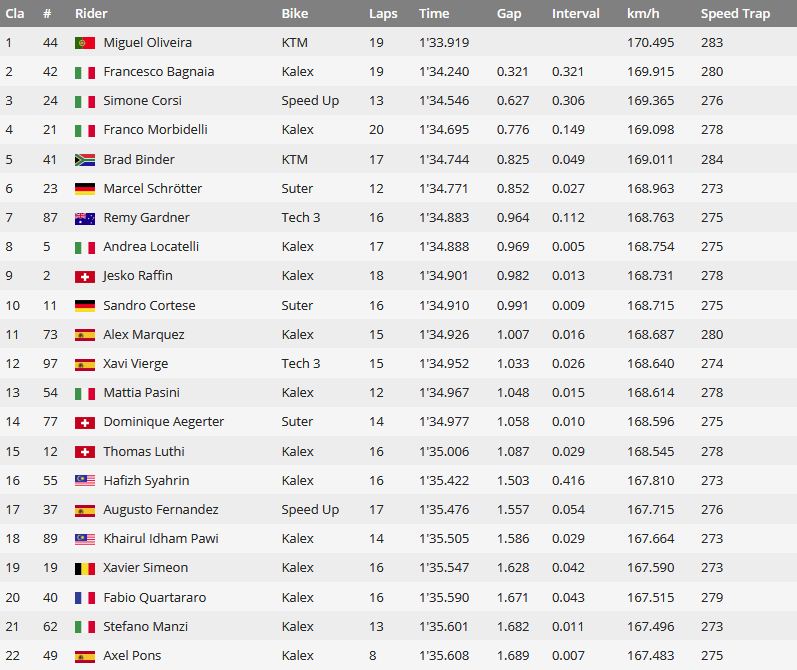The height and width of the screenshot is (670, 797).
Task: Click the South African flag next to Brad Binder
Action: point(85,160)
